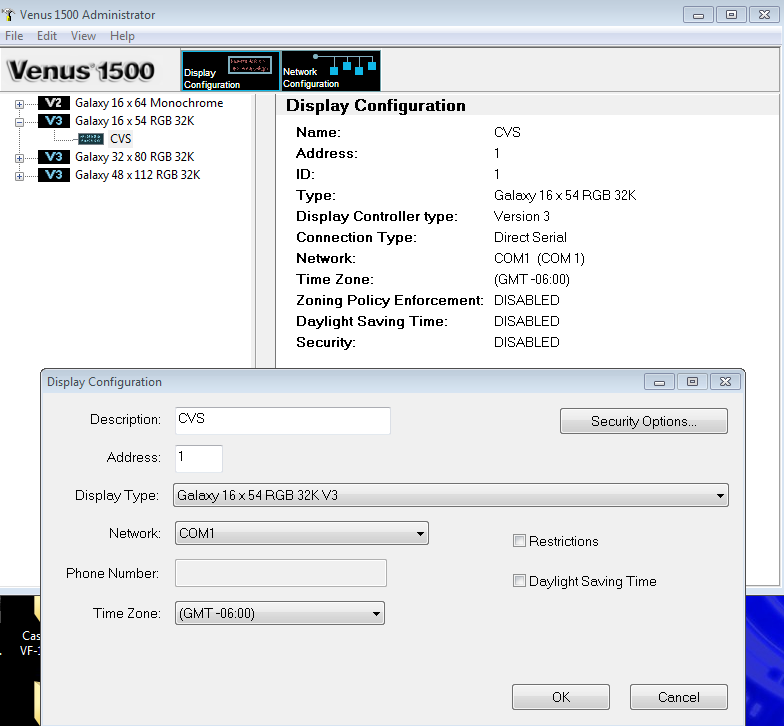Open the Help menu
This screenshot has width=784, height=726.
point(122,36)
